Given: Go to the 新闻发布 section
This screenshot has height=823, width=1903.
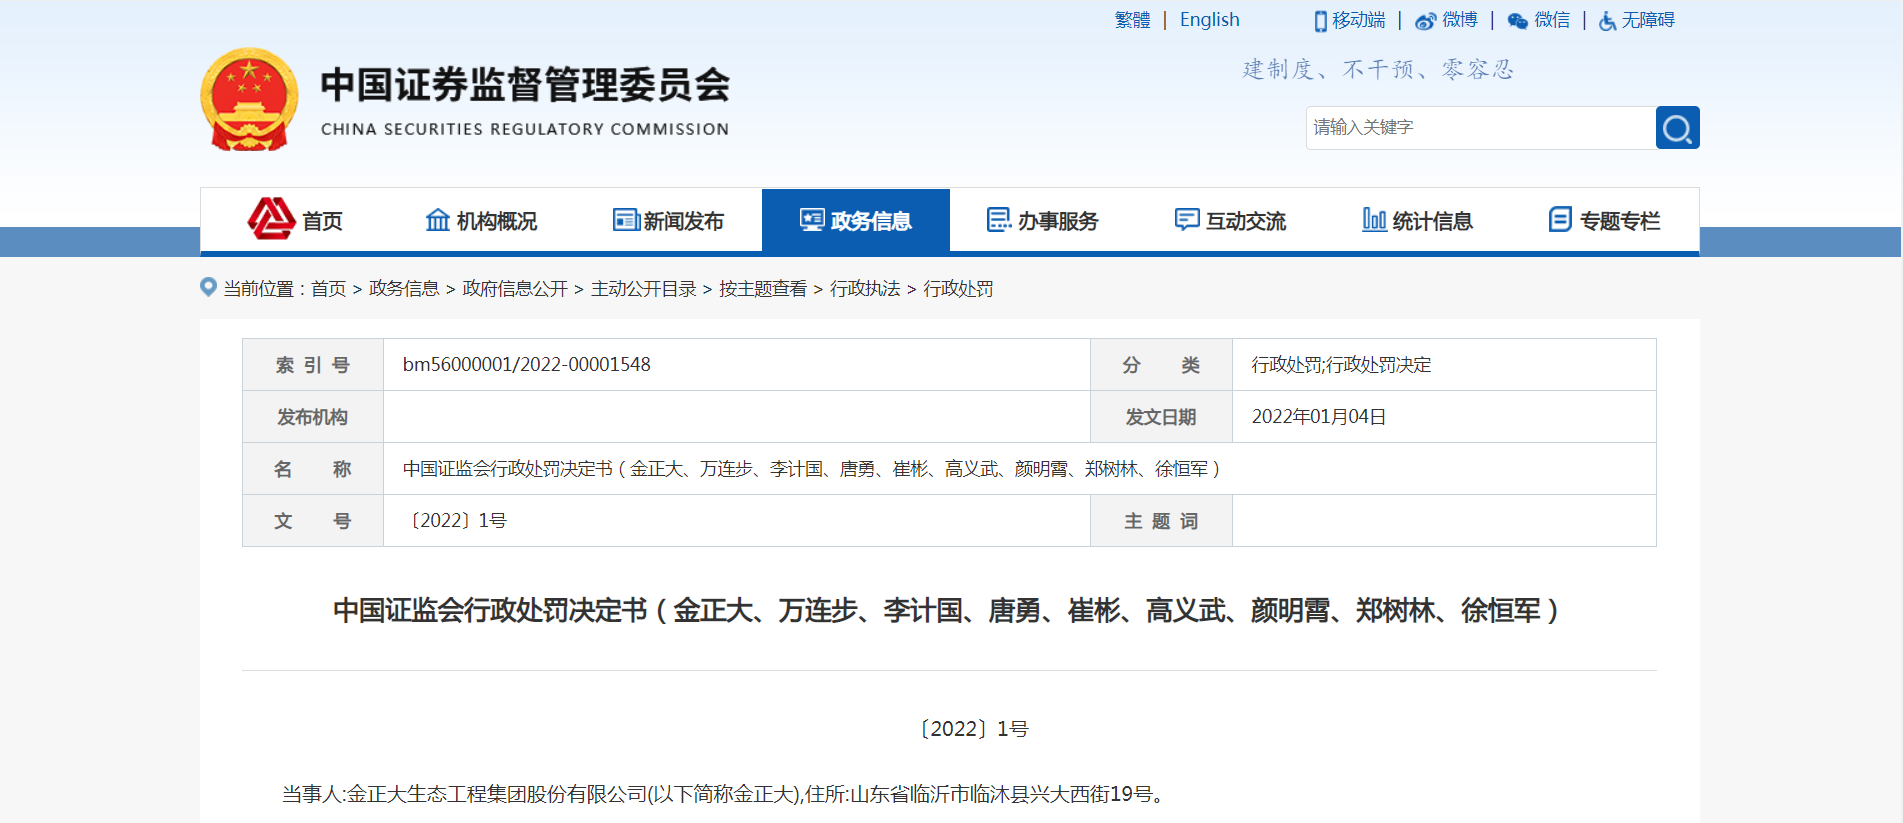Looking at the screenshot, I should point(669,220).
